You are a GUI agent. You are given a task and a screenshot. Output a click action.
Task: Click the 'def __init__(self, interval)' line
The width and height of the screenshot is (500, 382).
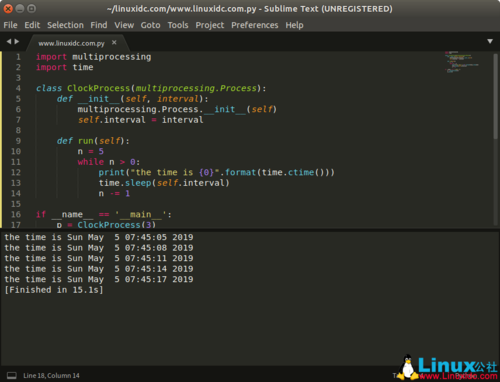tap(132, 99)
